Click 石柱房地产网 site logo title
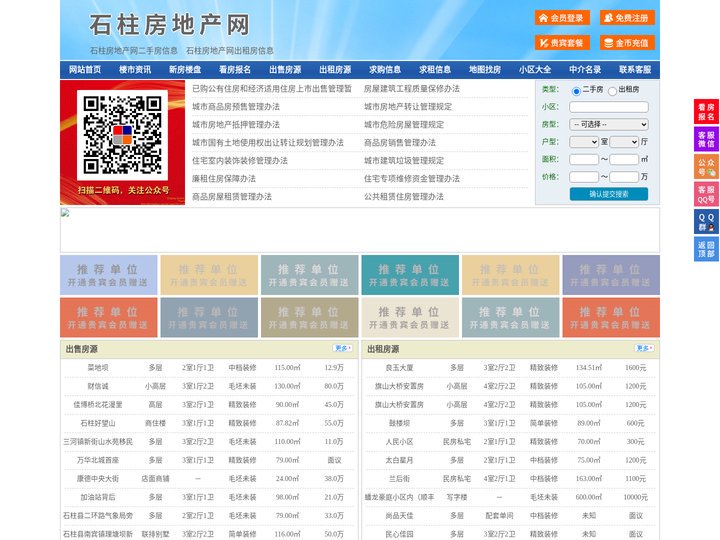This screenshot has width=720, height=540. pyautogui.click(x=169, y=25)
